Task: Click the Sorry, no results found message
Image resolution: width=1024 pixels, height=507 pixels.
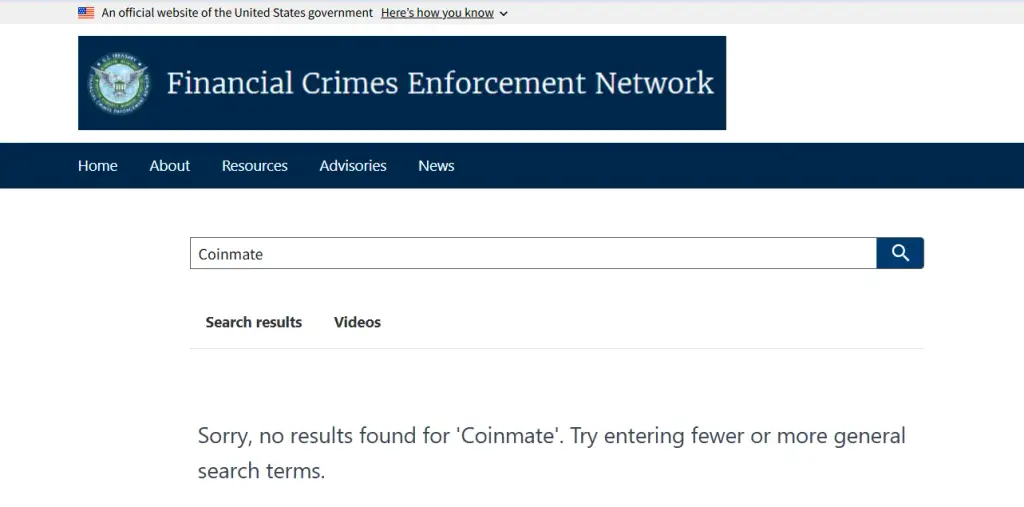Action: [552, 453]
